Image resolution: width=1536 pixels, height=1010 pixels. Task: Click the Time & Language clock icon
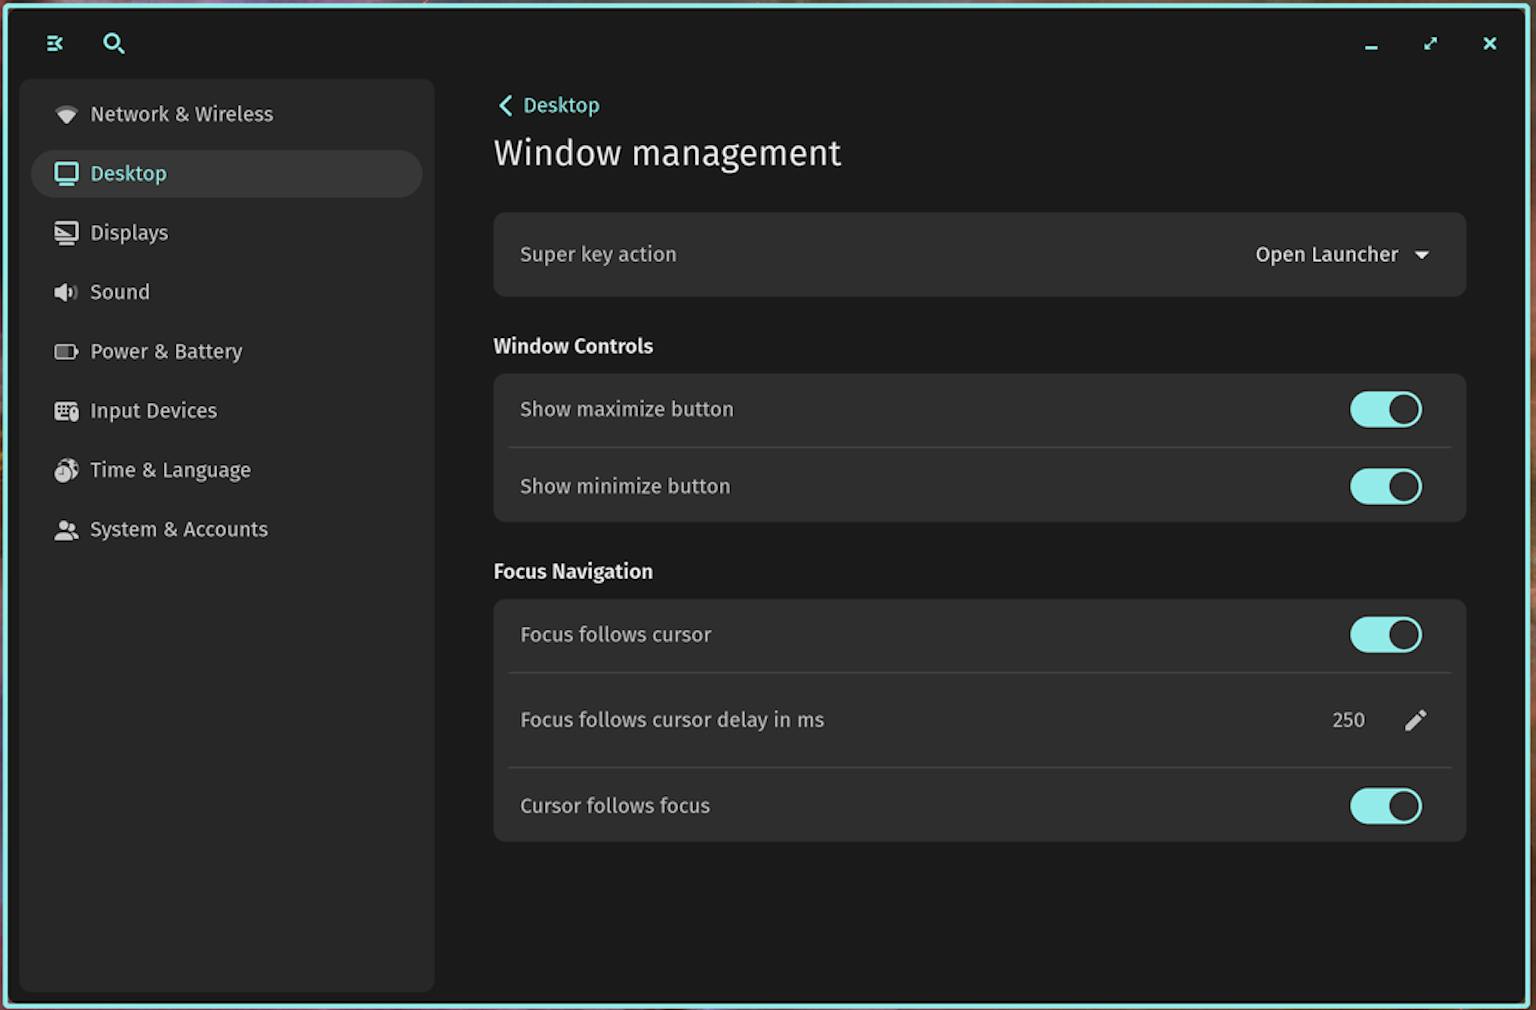pyautogui.click(x=66, y=470)
